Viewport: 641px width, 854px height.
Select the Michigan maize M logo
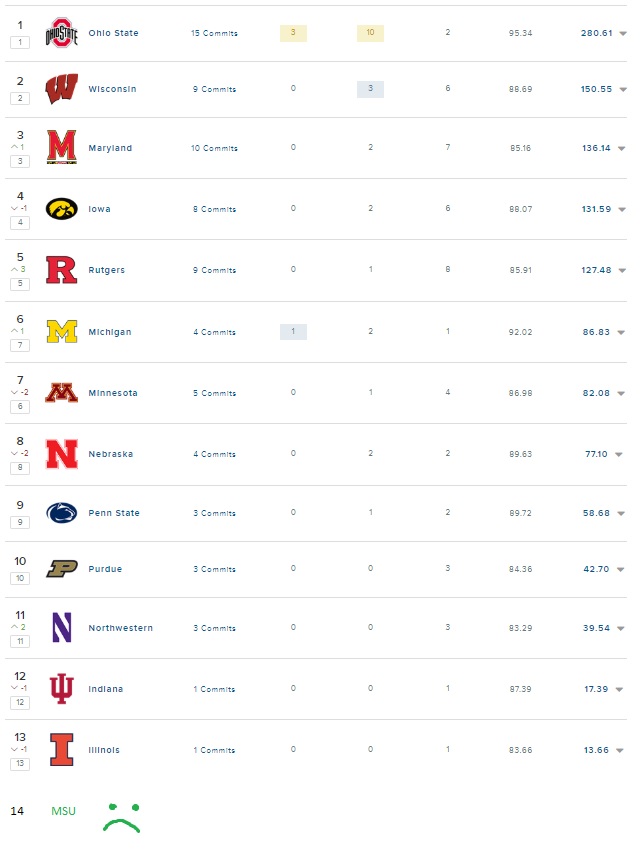click(62, 331)
